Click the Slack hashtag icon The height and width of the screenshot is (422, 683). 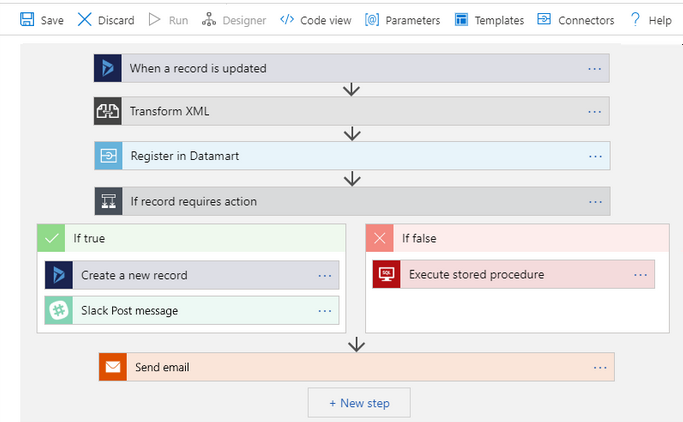59,311
